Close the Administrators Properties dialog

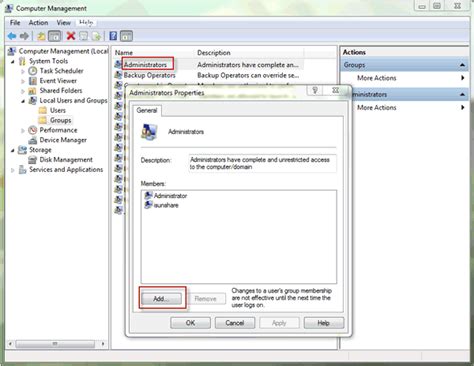[335, 90]
